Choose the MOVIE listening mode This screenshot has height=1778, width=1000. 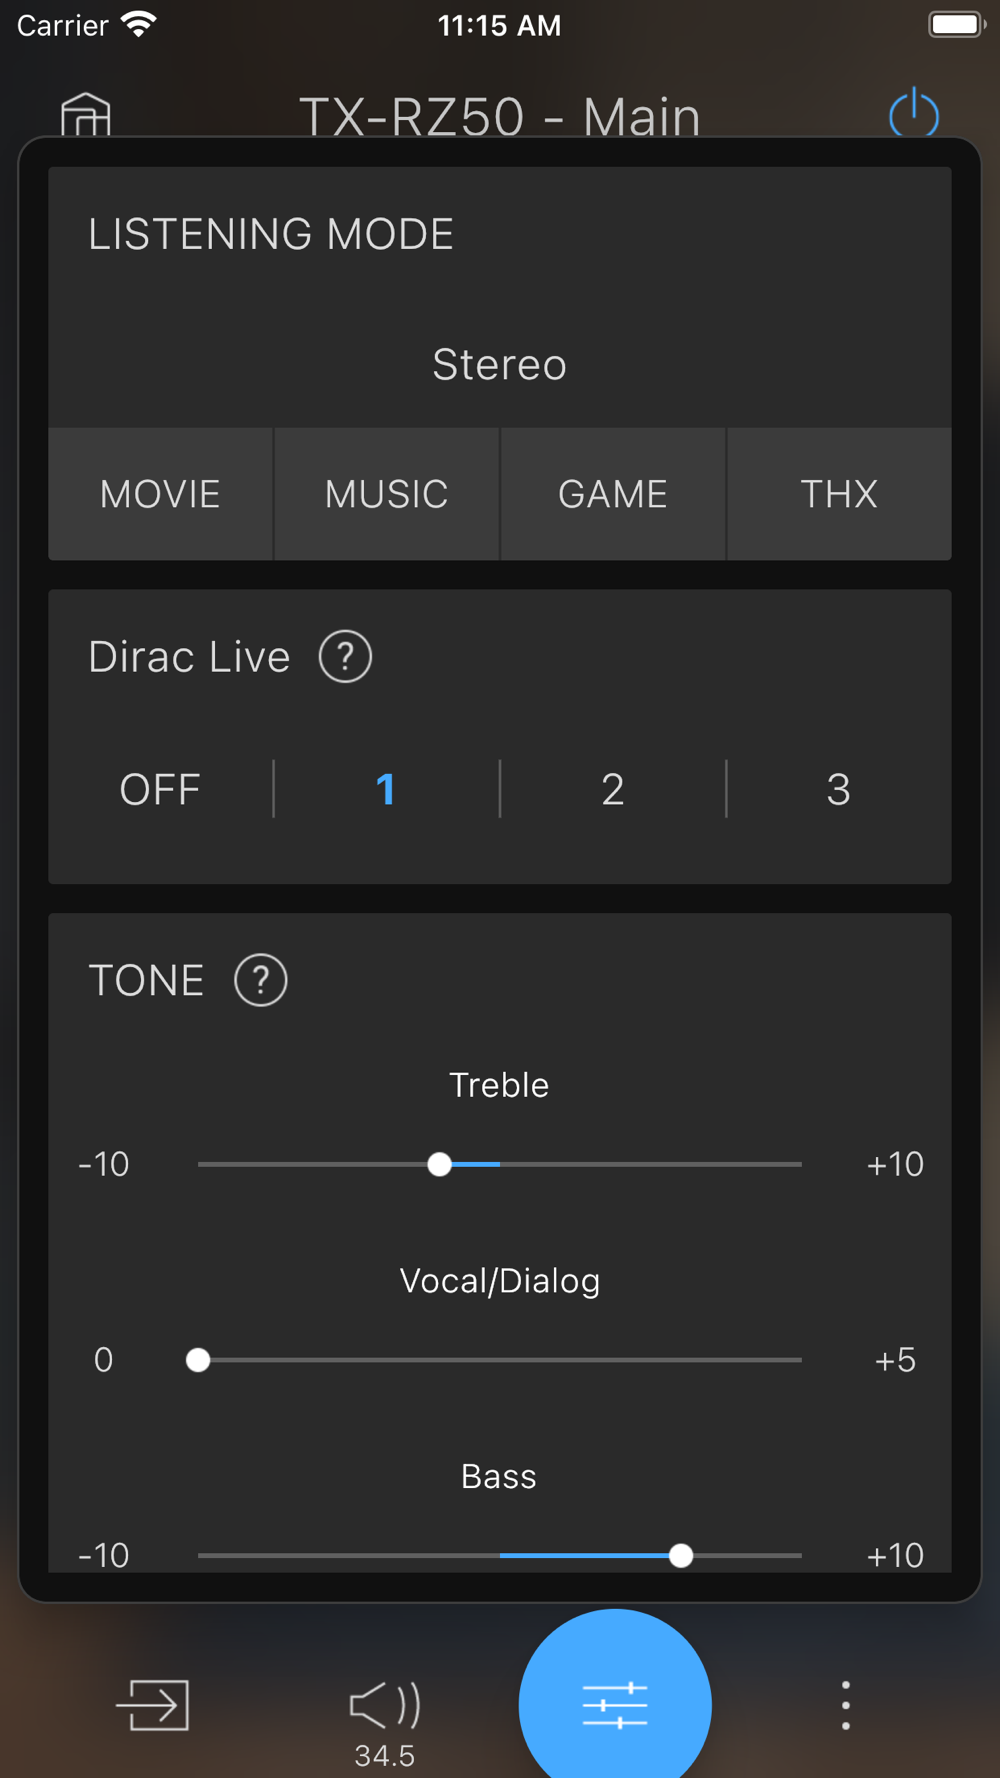coord(160,494)
